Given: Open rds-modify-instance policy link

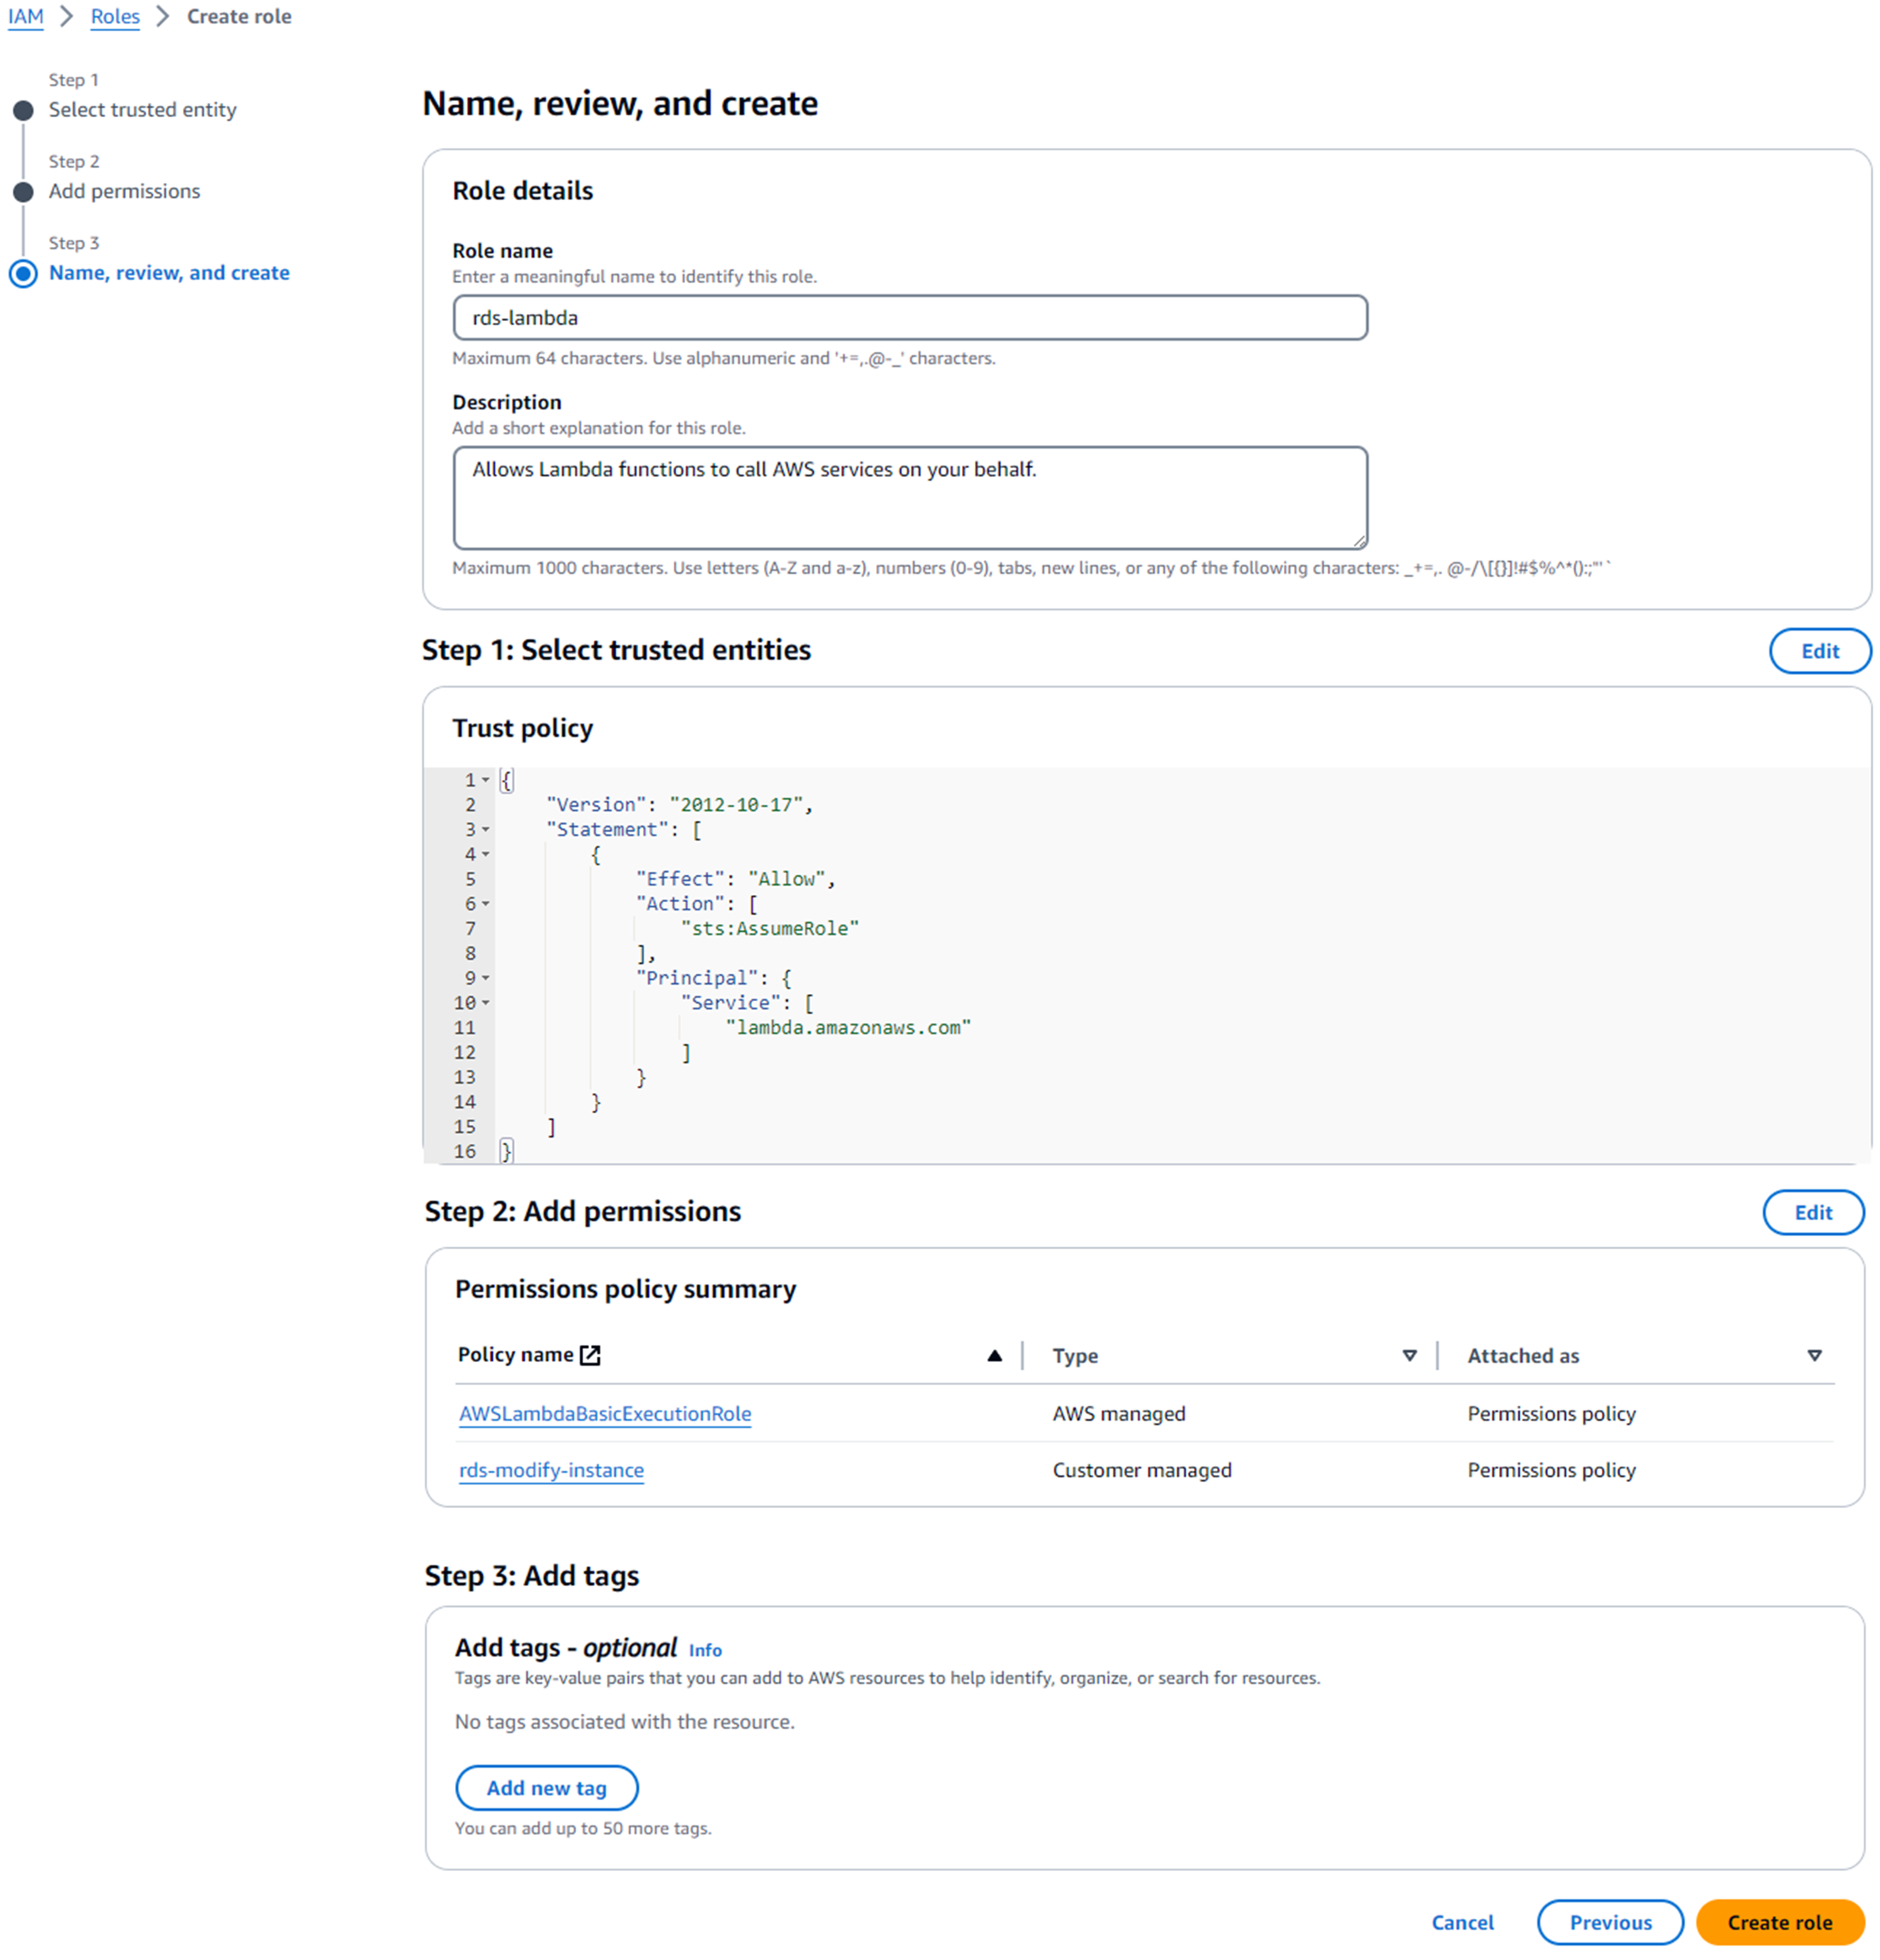Looking at the screenshot, I should 551,1470.
